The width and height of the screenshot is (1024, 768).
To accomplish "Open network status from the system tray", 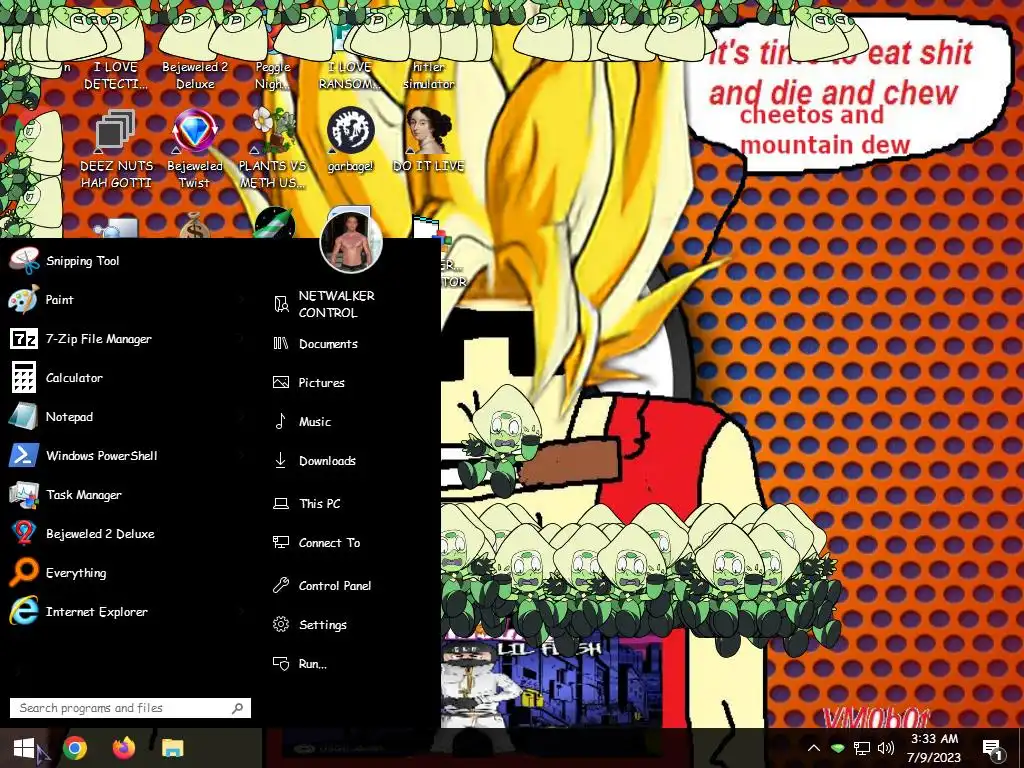I will pyautogui.click(x=862, y=748).
